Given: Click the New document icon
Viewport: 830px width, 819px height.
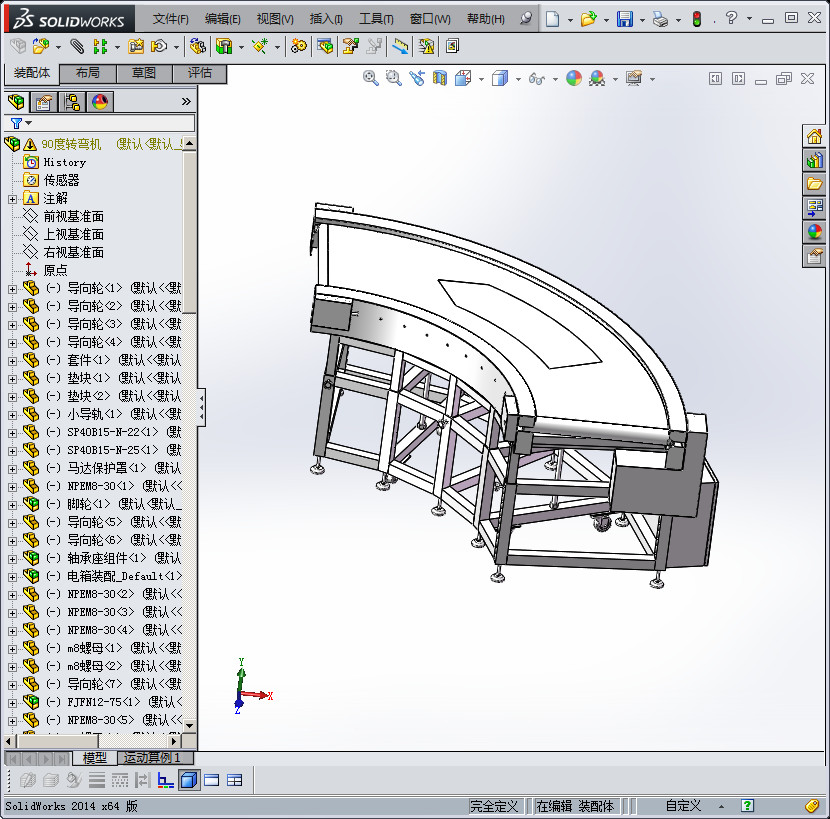Looking at the screenshot, I should coord(552,19).
